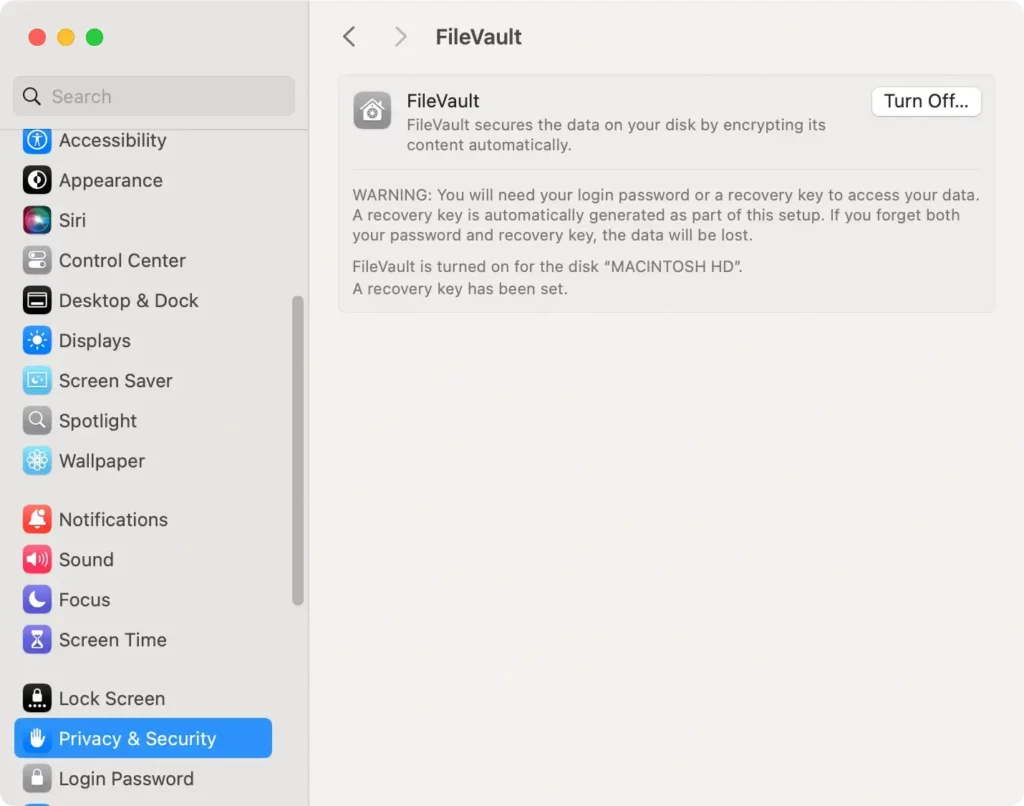The image size is (1024, 806).
Task: Click the WARNING recovery key paragraph
Action: 666,215
